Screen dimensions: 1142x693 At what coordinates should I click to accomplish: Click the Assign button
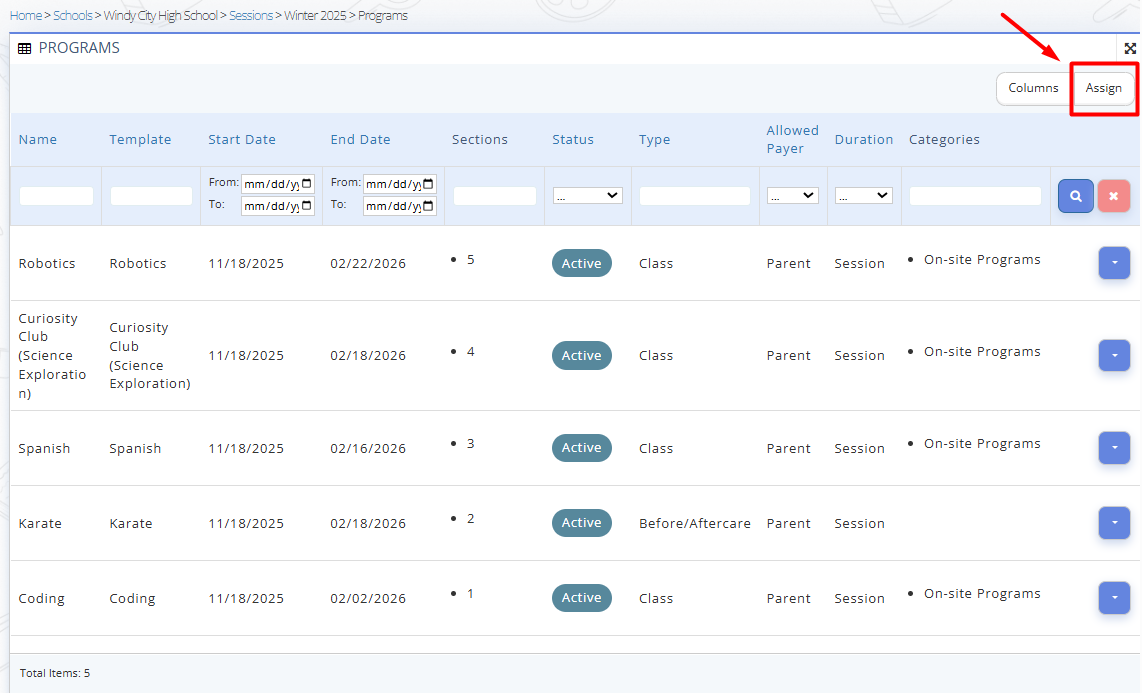[1103, 88]
